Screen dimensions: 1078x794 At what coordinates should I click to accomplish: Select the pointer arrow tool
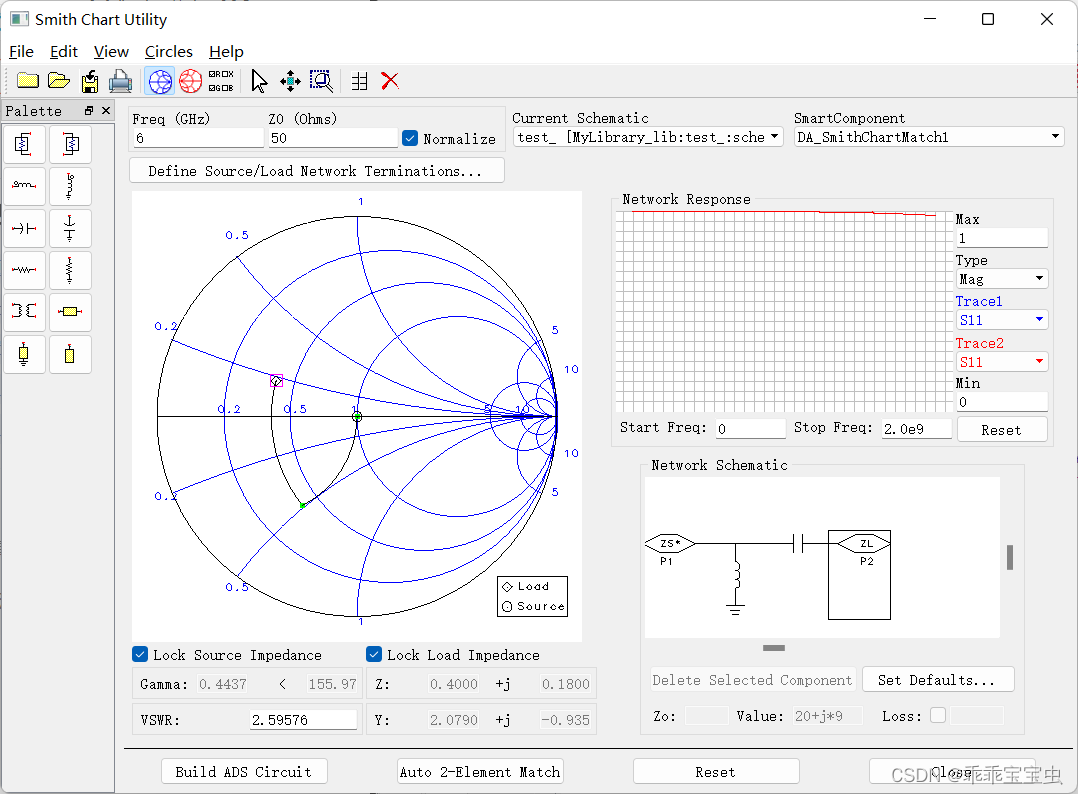pos(258,81)
